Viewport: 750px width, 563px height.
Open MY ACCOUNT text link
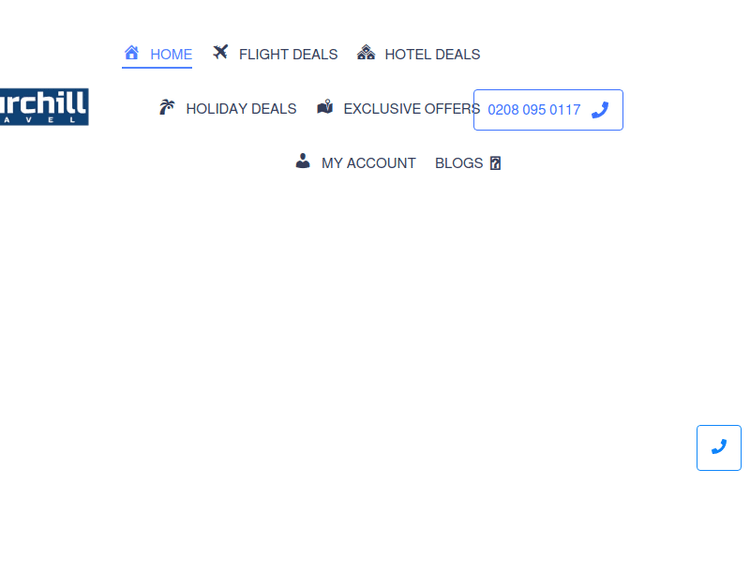[368, 163]
